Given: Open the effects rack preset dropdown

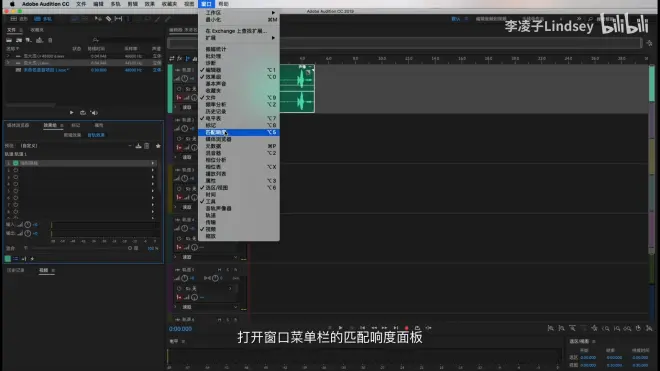Looking at the screenshot, I should [76, 146].
